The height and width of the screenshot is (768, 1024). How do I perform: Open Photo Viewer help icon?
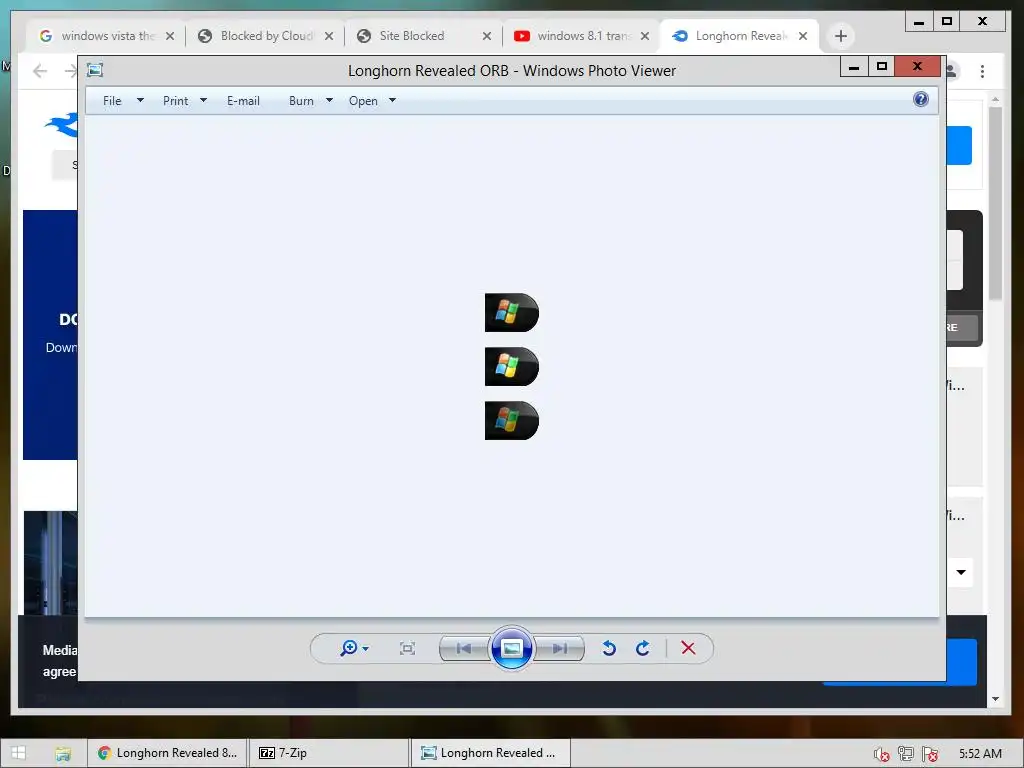click(x=921, y=99)
